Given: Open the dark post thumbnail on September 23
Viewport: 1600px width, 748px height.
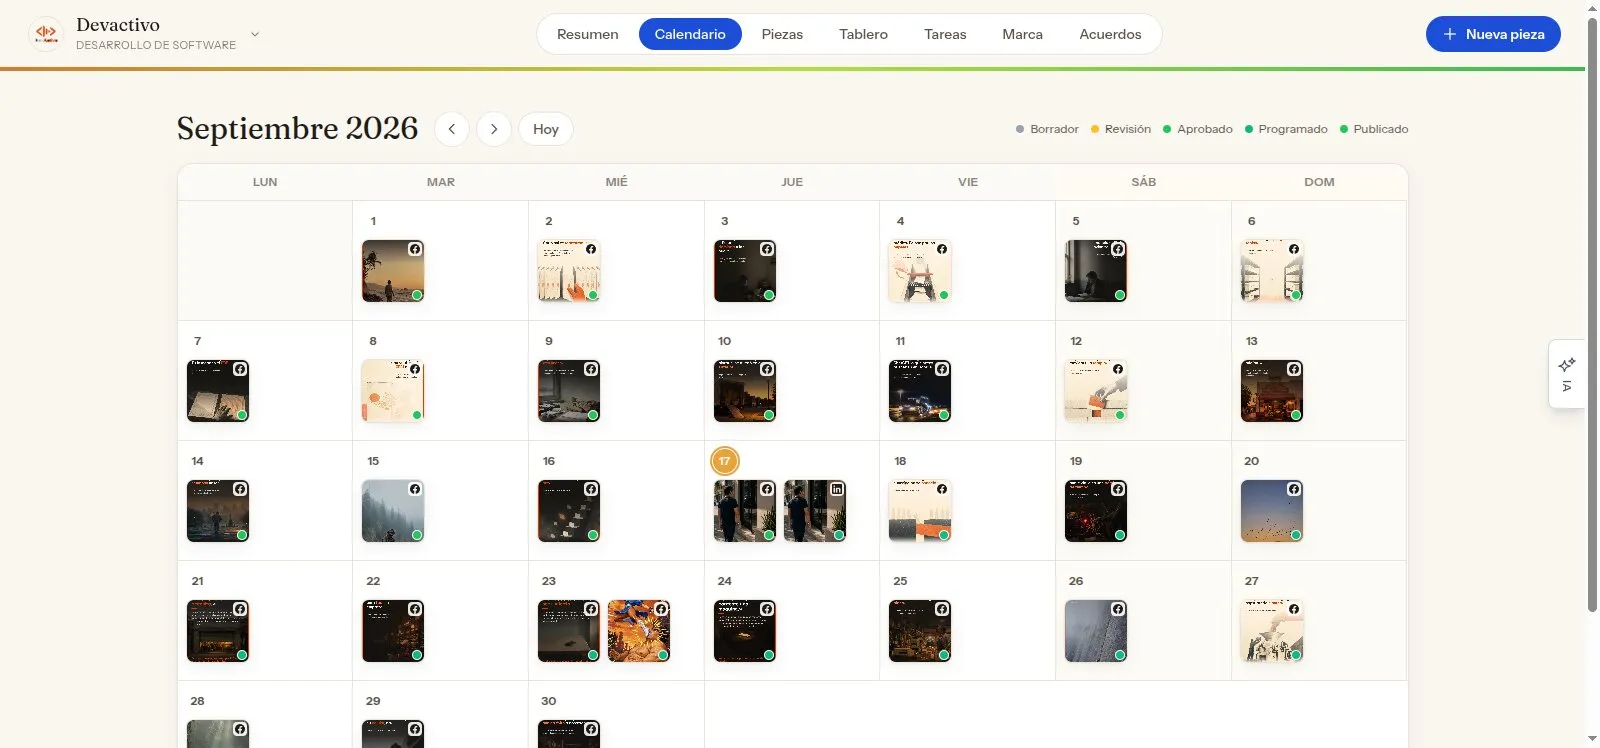Looking at the screenshot, I should 569,631.
